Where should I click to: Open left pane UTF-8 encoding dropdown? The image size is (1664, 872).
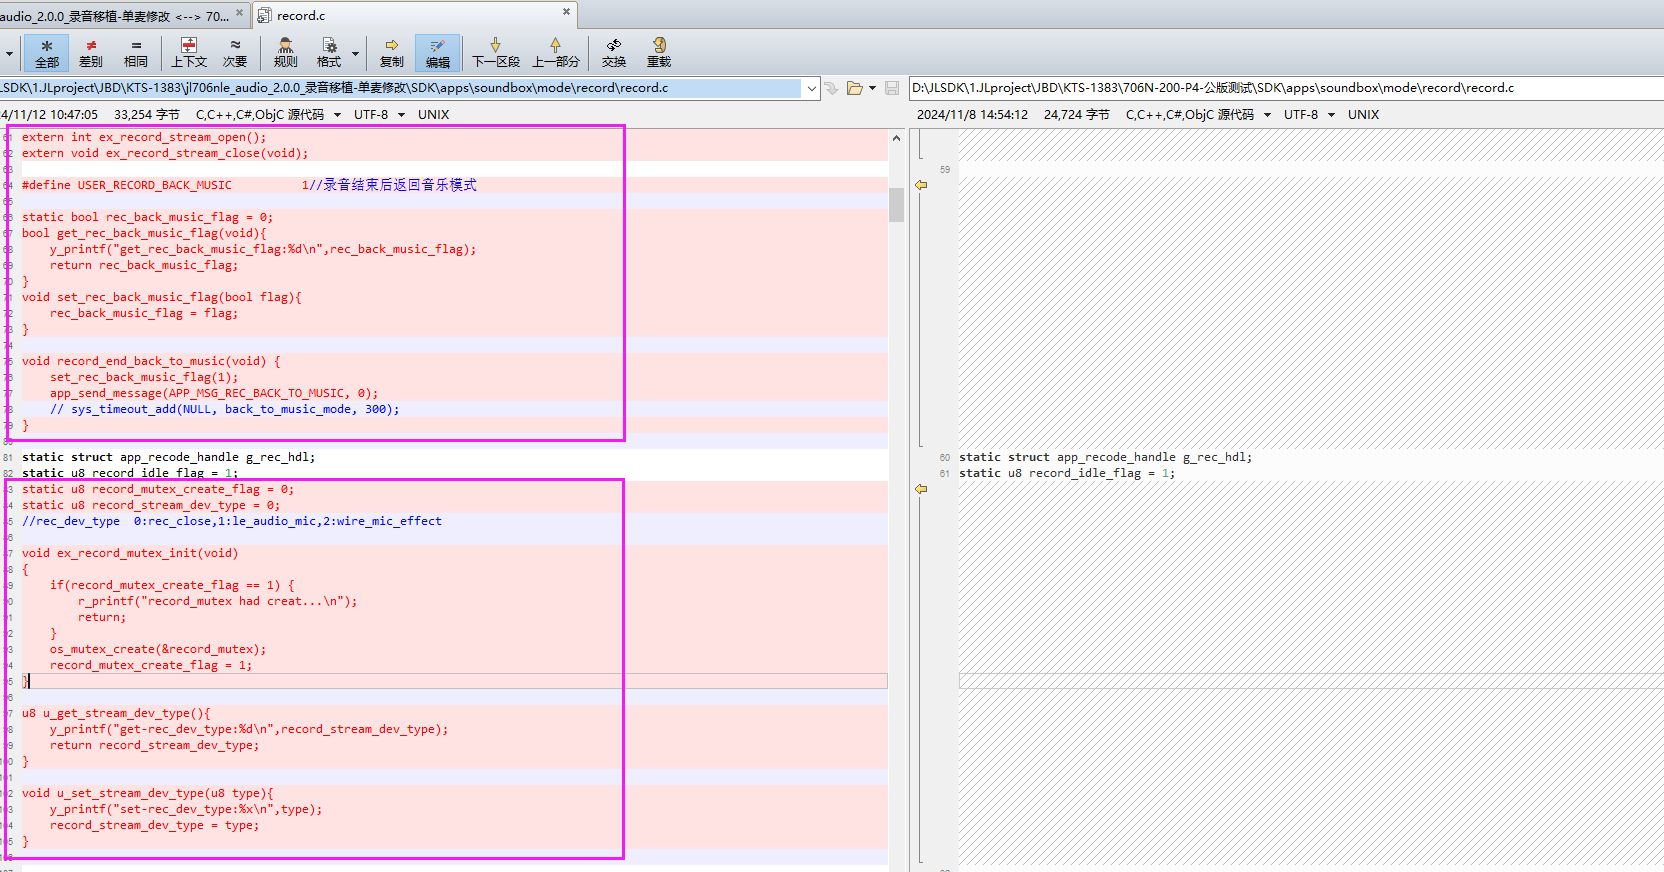click(401, 115)
